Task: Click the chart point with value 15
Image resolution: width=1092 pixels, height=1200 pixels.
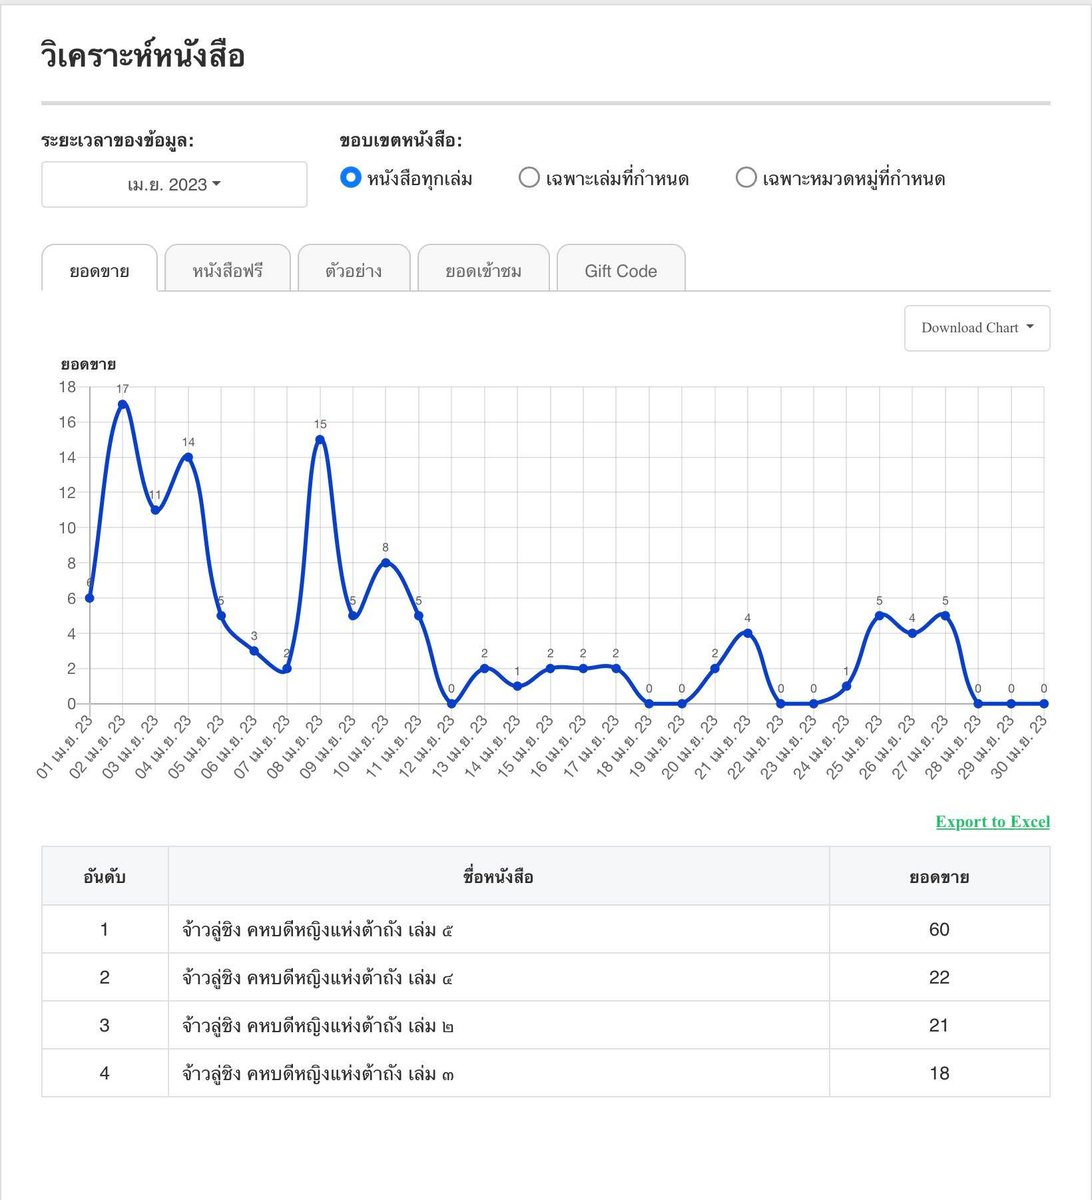Action: pyautogui.click(x=320, y=440)
